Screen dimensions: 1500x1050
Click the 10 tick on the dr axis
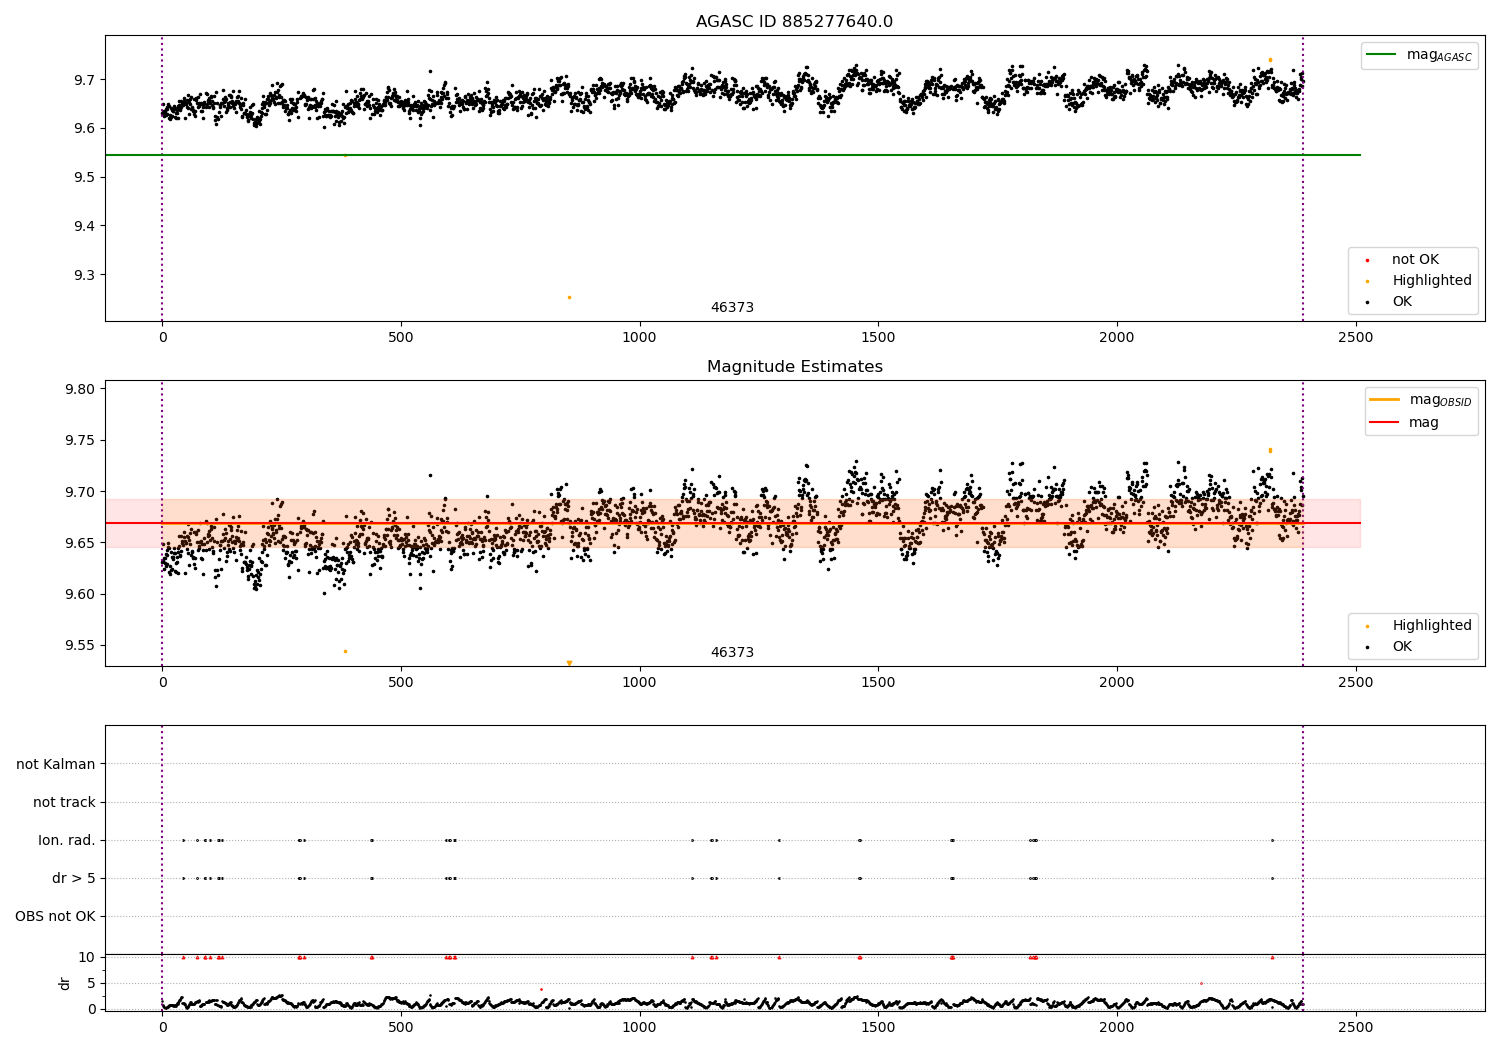pos(87,957)
